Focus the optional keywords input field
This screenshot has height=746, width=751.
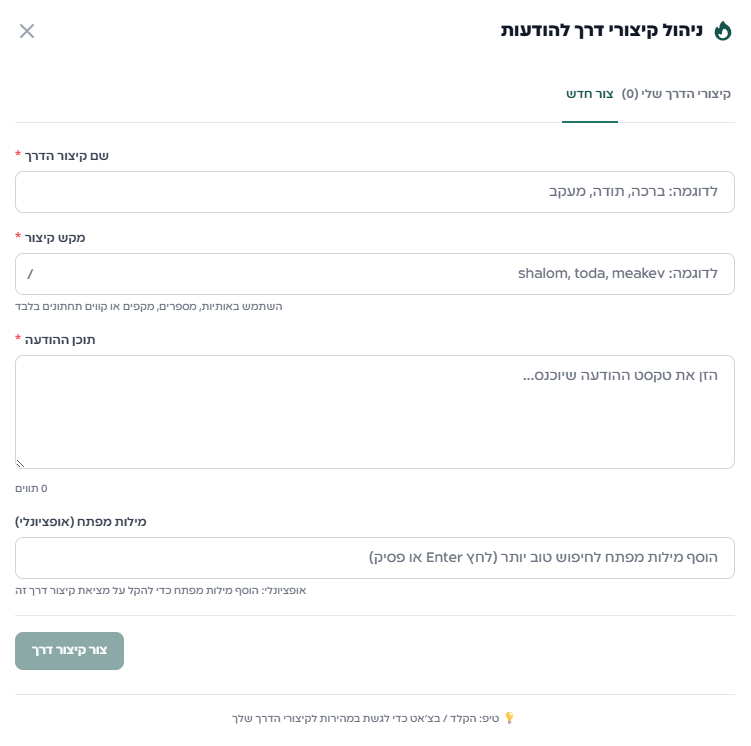pos(375,558)
